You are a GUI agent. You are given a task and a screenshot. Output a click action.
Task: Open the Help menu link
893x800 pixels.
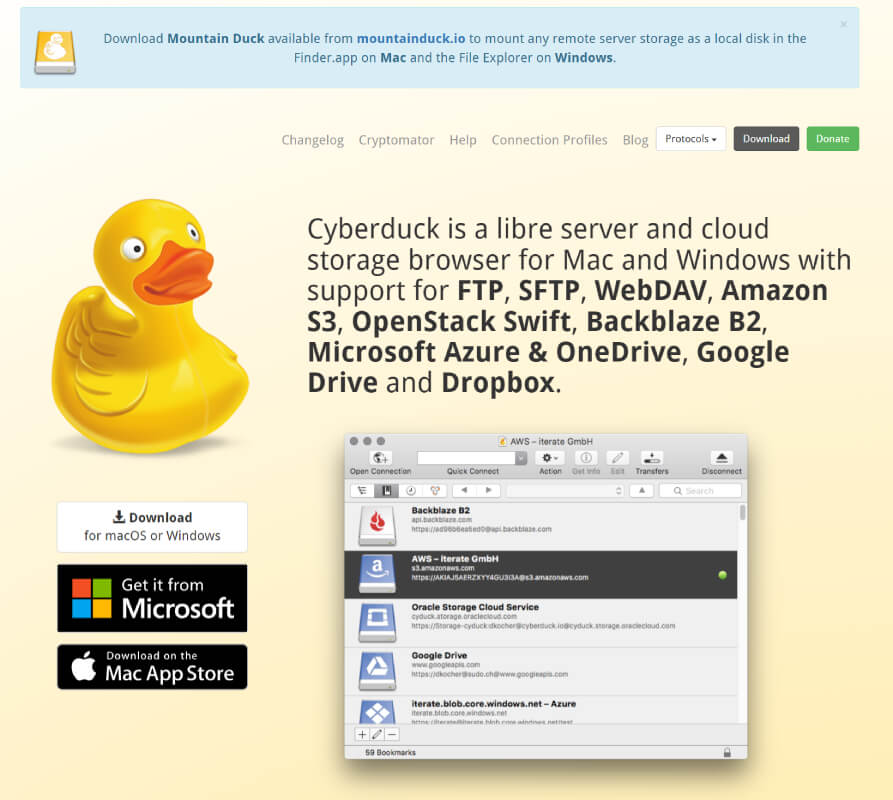coord(462,140)
